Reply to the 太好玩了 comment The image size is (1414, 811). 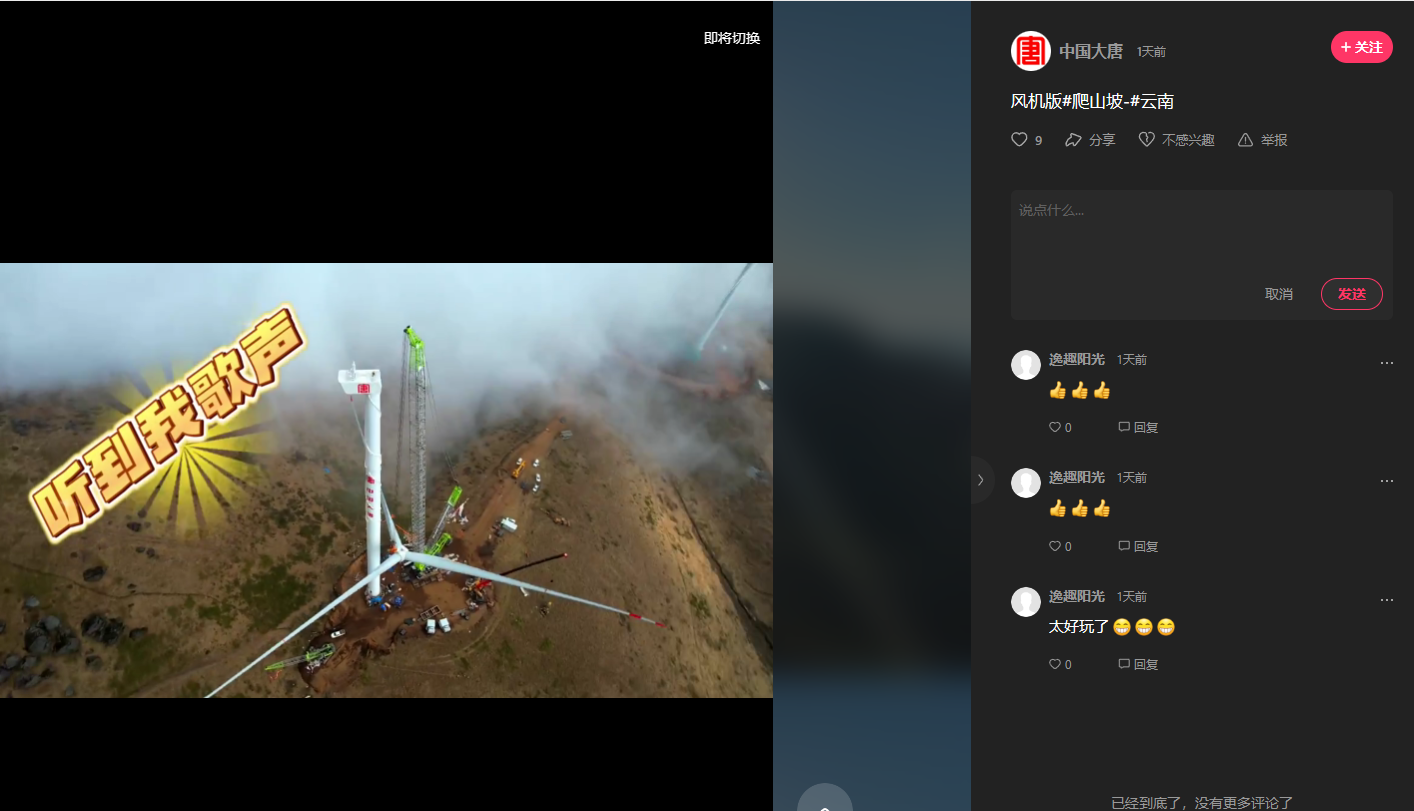click(x=1138, y=664)
